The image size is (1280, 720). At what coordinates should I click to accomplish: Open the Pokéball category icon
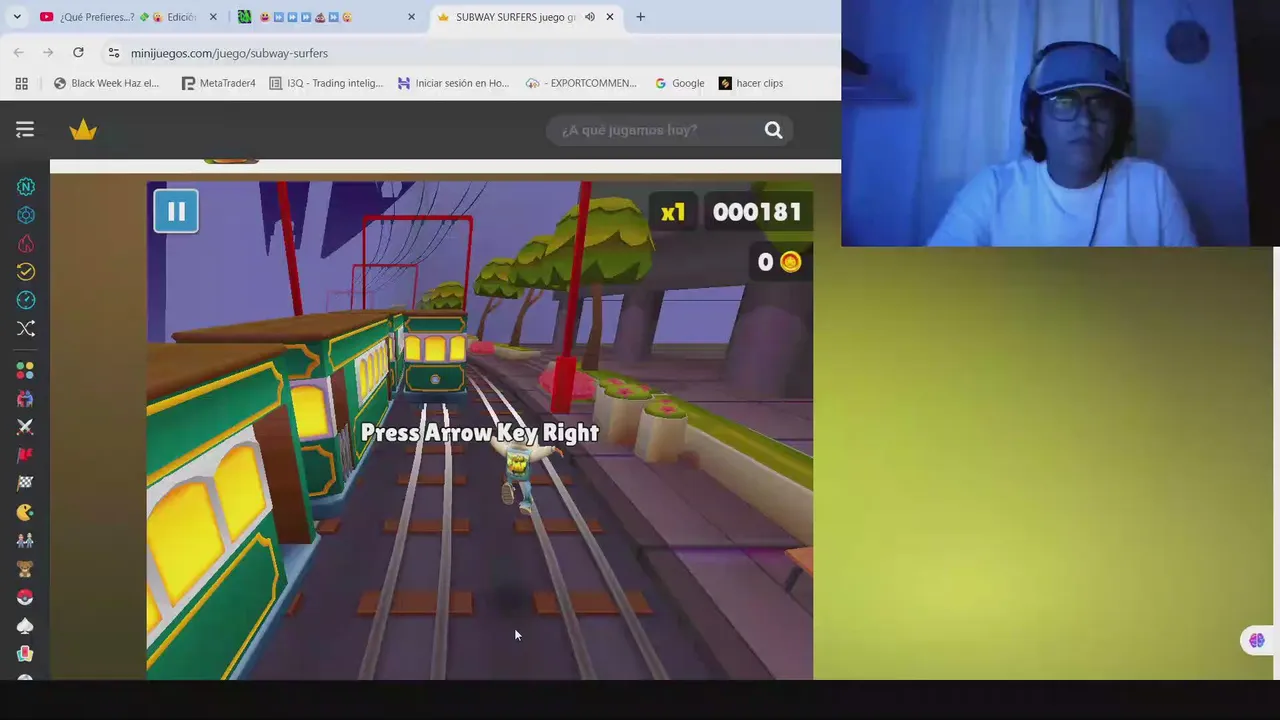point(25,597)
